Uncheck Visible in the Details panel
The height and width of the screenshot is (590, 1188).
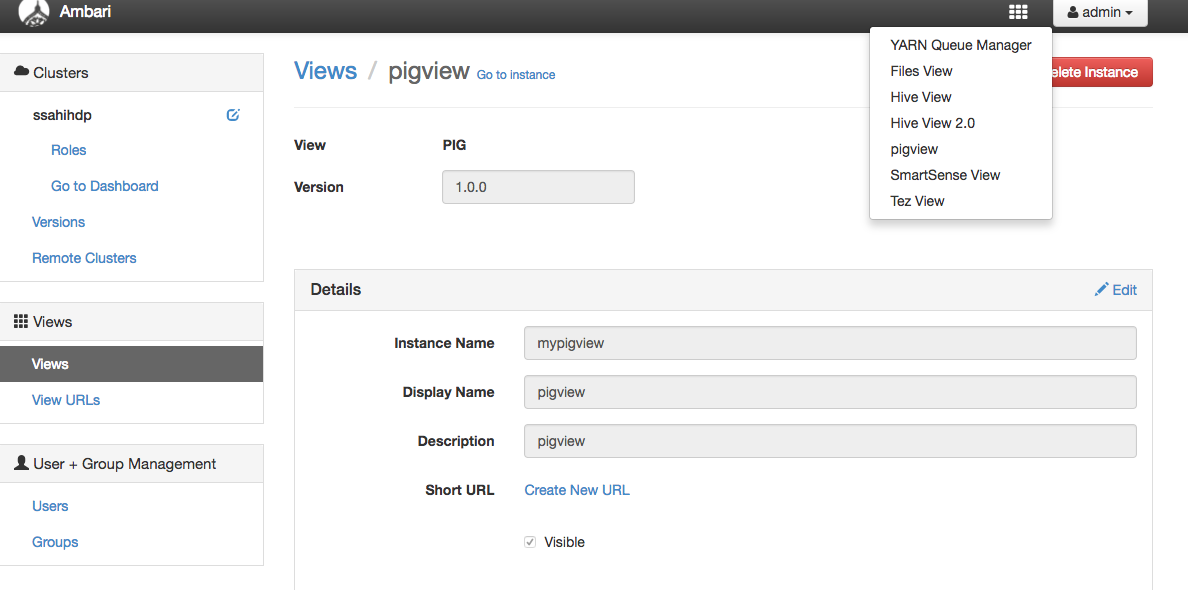pyautogui.click(x=529, y=541)
